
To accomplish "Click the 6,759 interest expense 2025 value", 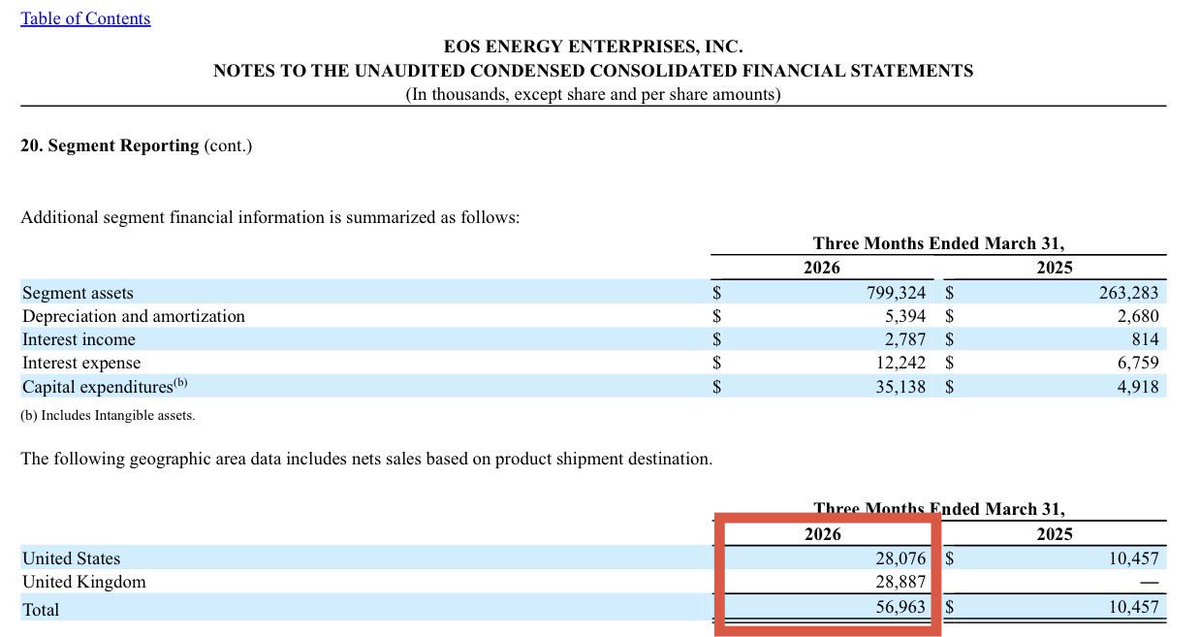I will pos(1138,363).
